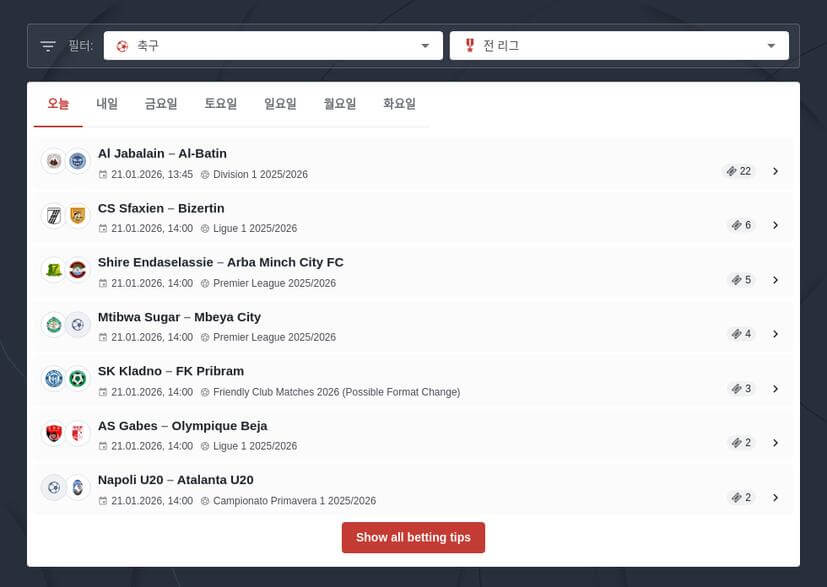Click the filter lines icon
This screenshot has height=587, width=827.
(48, 46)
